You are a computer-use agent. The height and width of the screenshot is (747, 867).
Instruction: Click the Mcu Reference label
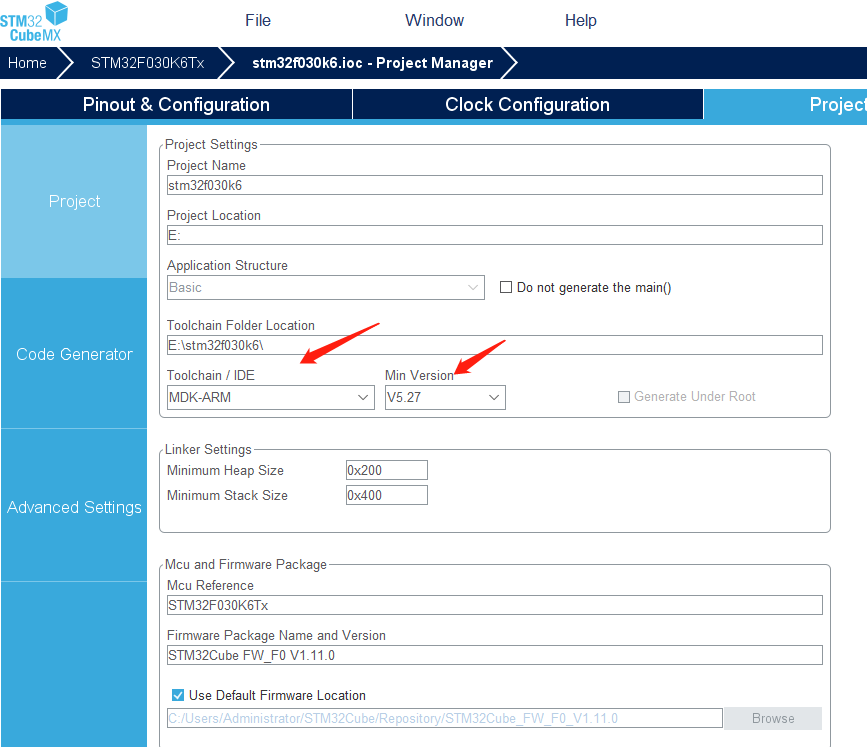point(210,586)
